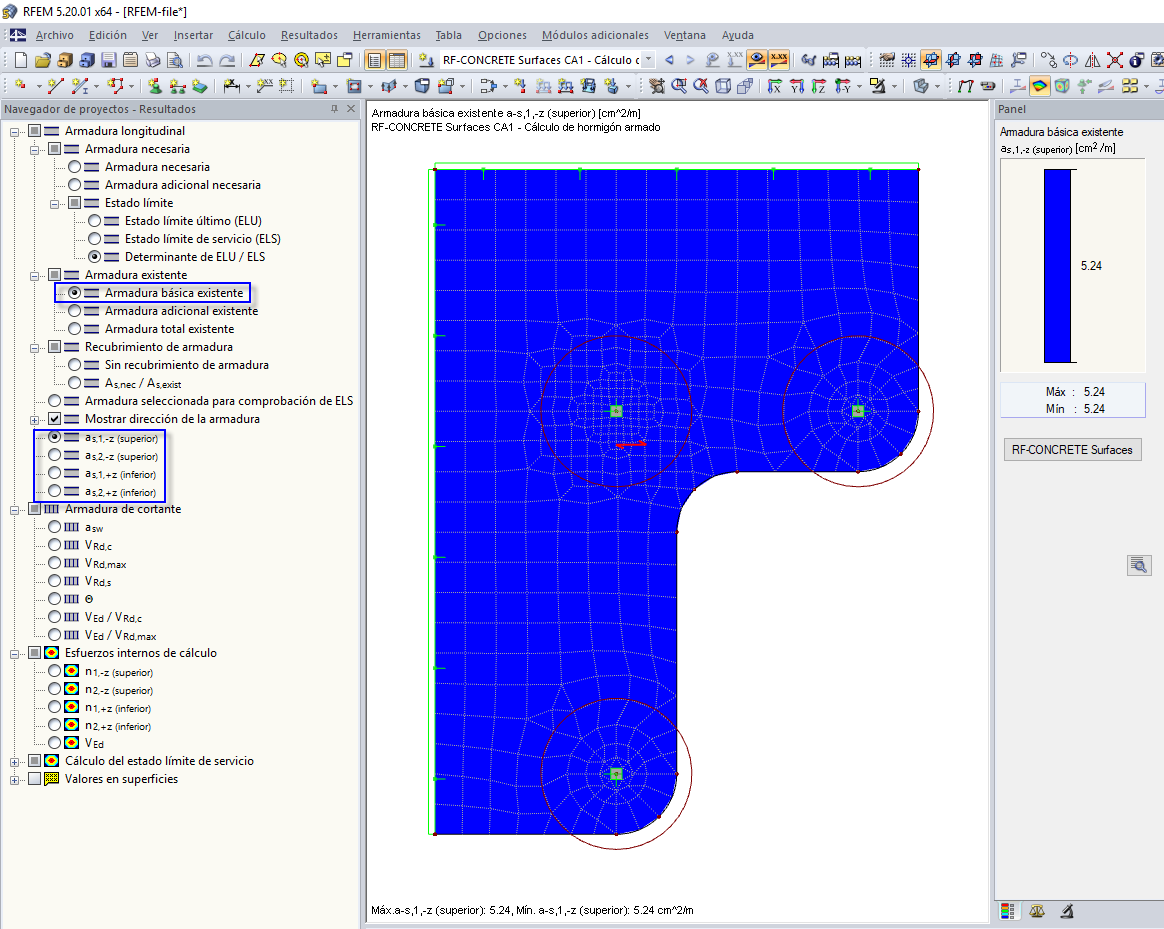Toggle Mostrar dirección de la armadura checkbox
The width and height of the screenshot is (1164, 929).
tap(54, 419)
